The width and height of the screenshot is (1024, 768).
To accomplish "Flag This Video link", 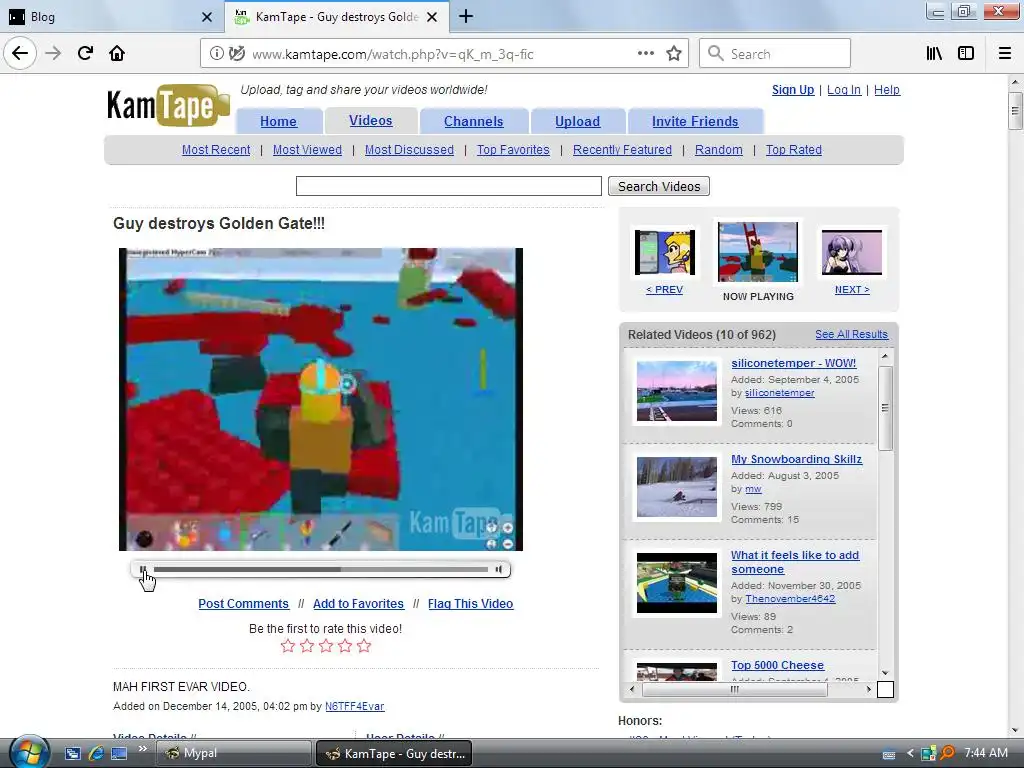I will (470, 603).
